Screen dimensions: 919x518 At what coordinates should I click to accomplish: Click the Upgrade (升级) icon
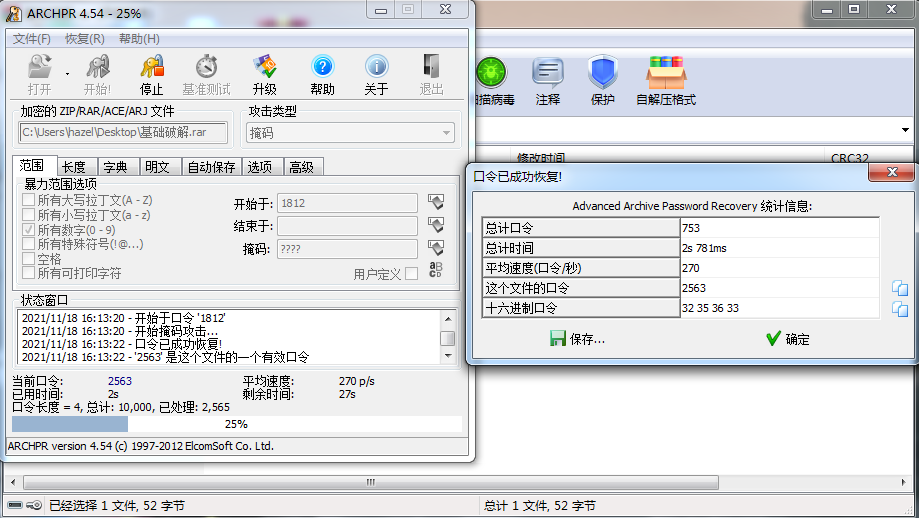pyautogui.click(x=264, y=67)
